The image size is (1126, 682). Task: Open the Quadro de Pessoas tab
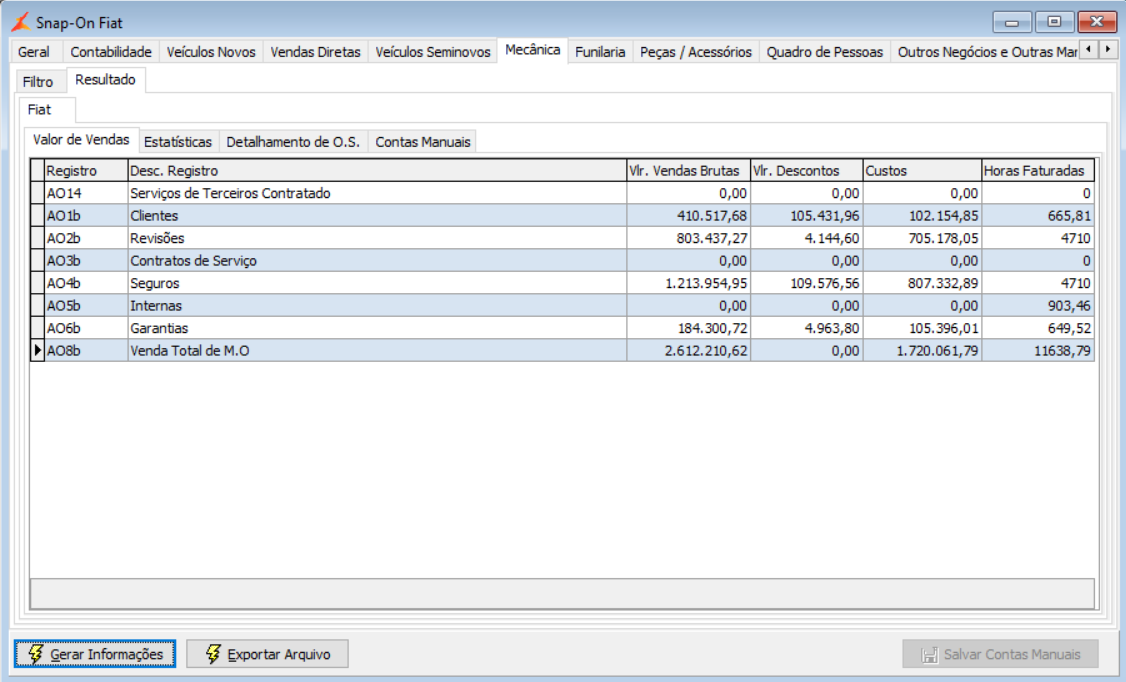coord(824,52)
